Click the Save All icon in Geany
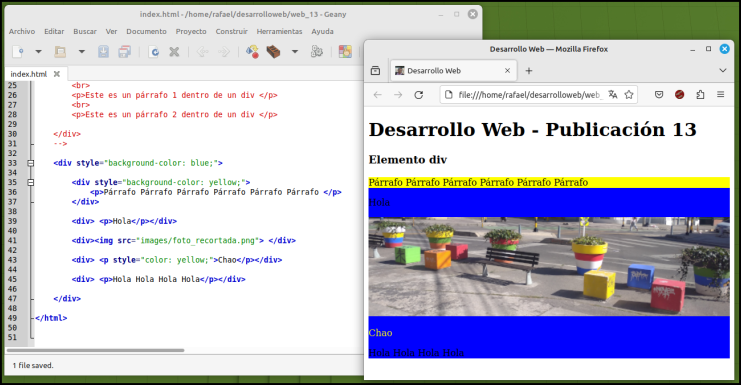The height and width of the screenshot is (385, 741). pyautogui.click(x=125, y=51)
